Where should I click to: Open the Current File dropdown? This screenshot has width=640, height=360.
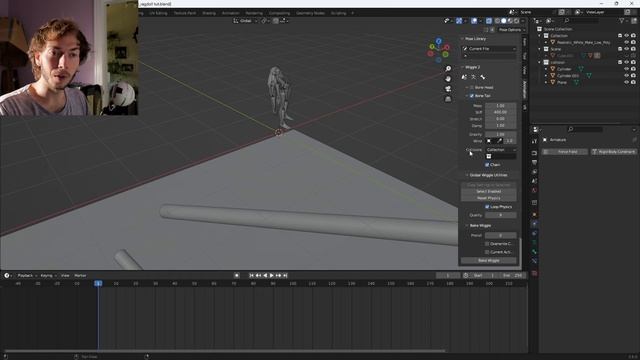489,49
